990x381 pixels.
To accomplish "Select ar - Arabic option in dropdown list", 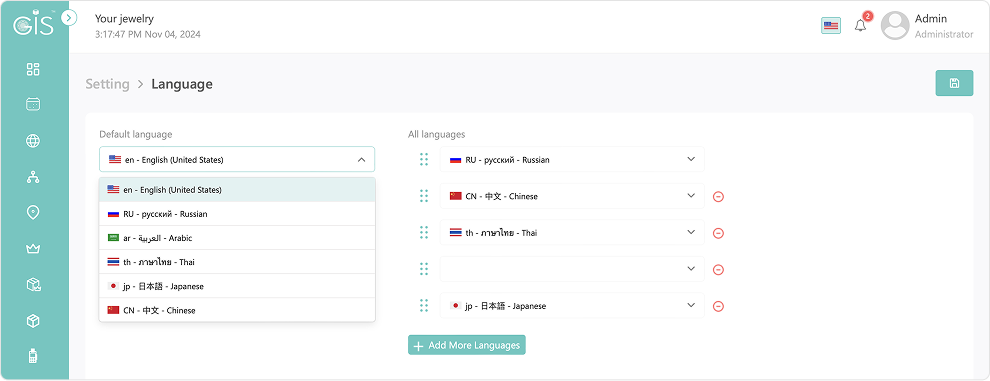I will pos(237,238).
